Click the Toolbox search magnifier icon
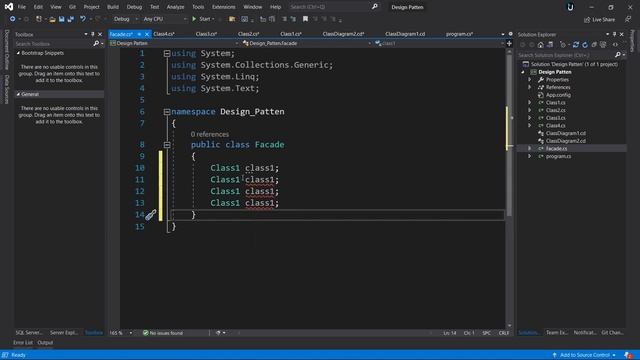 pos(96,44)
